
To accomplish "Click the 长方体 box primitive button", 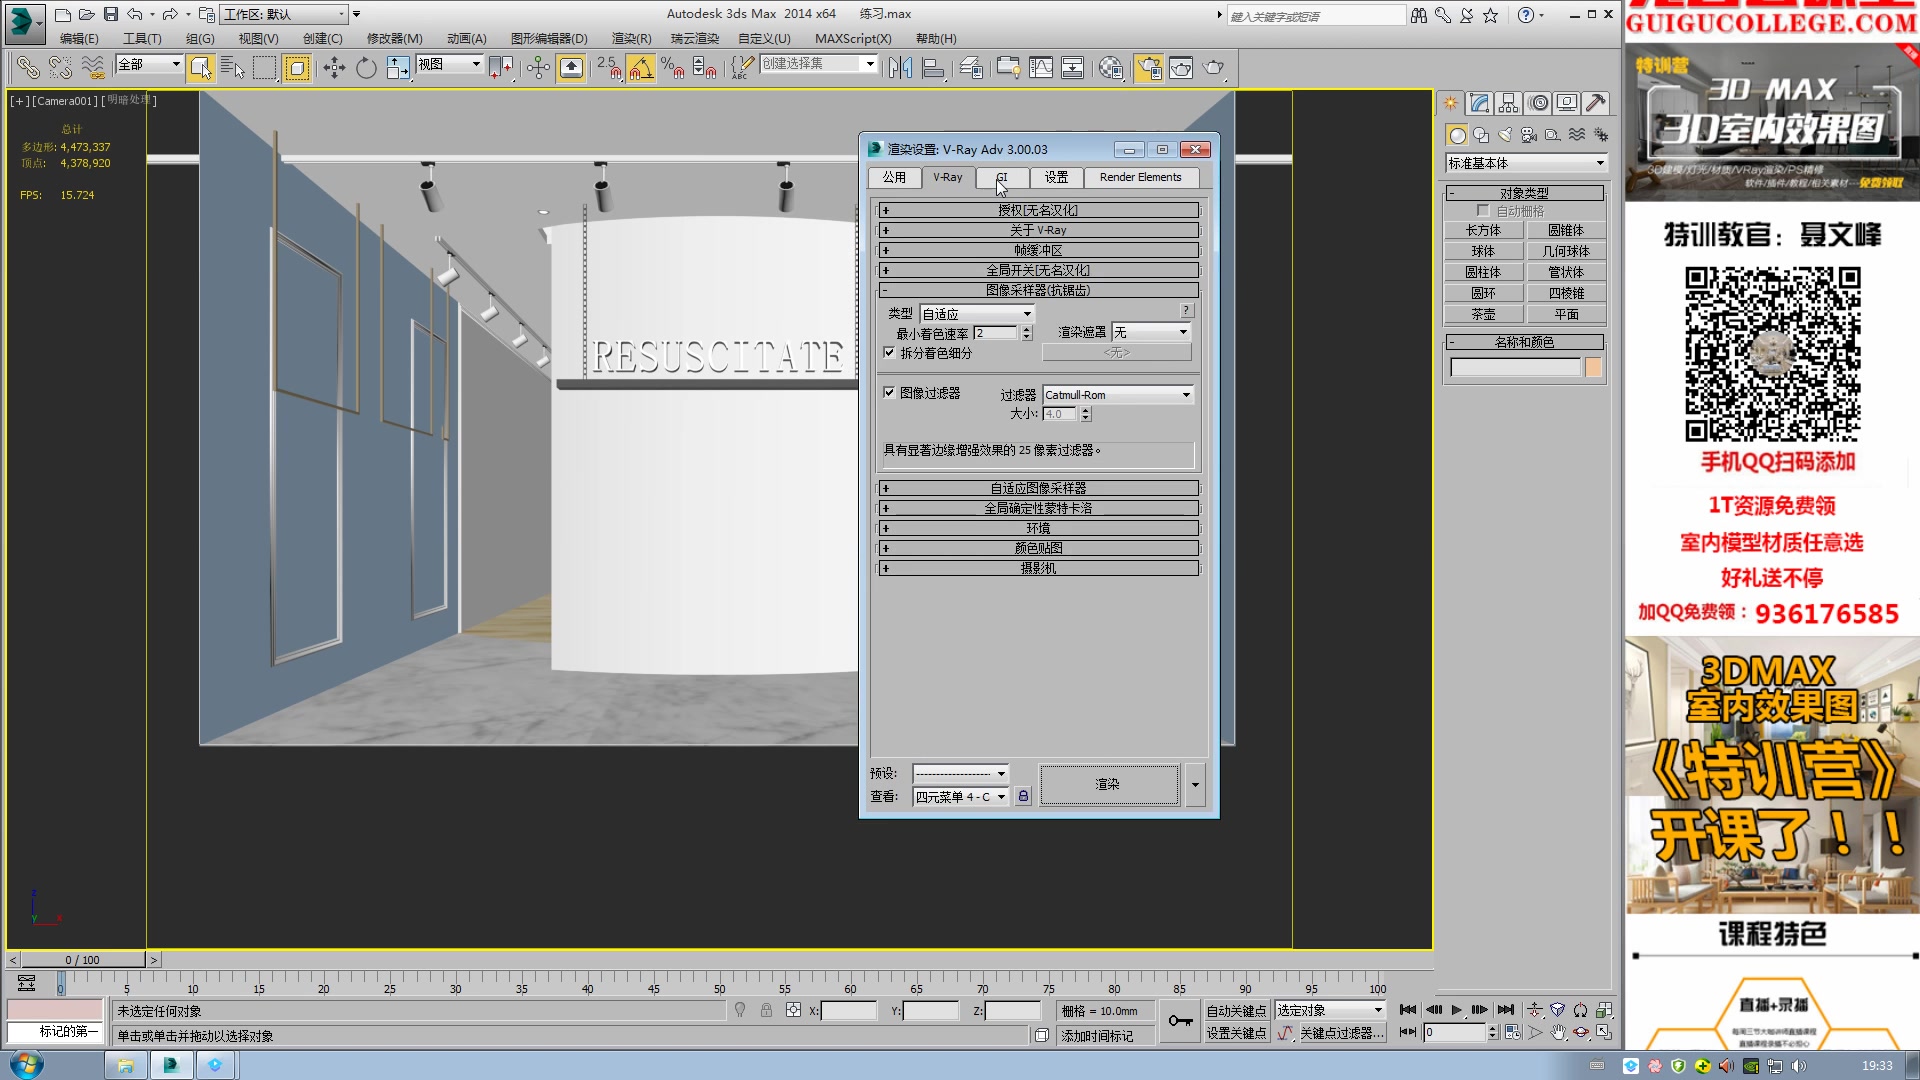I will point(1483,230).
